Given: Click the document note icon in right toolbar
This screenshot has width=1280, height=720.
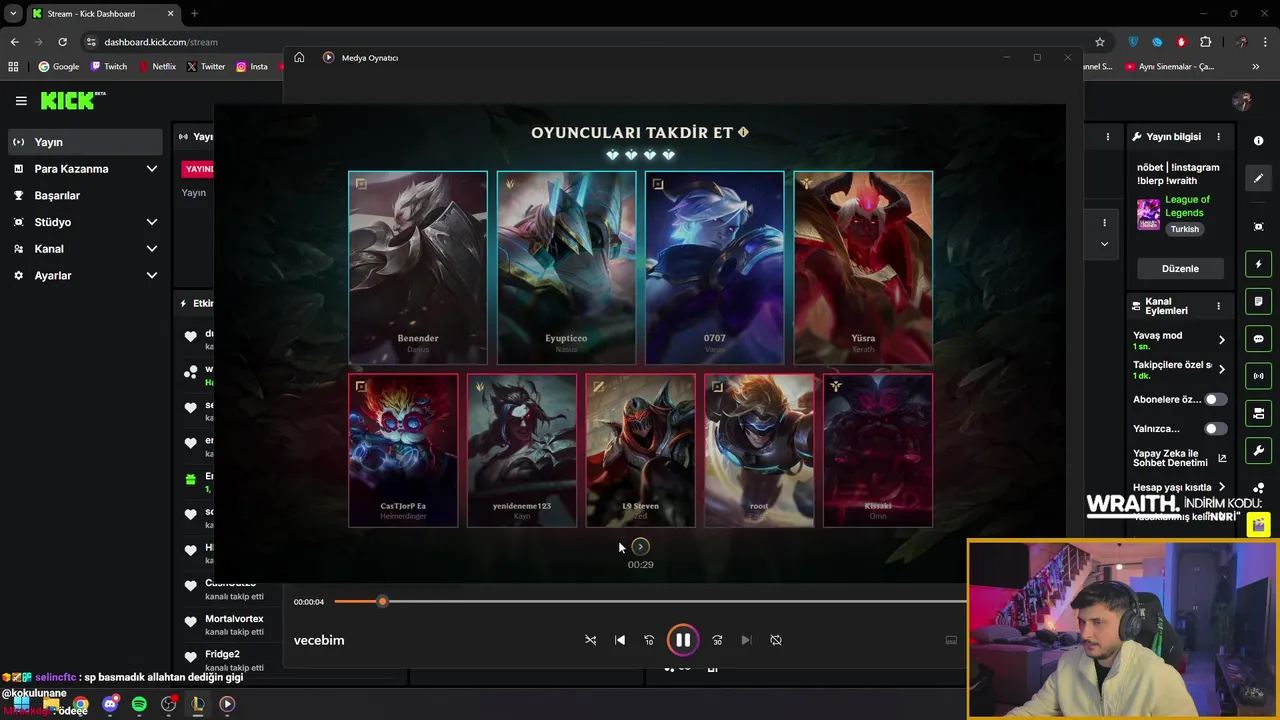Looking at the screenshot, I should point(1259,301).
